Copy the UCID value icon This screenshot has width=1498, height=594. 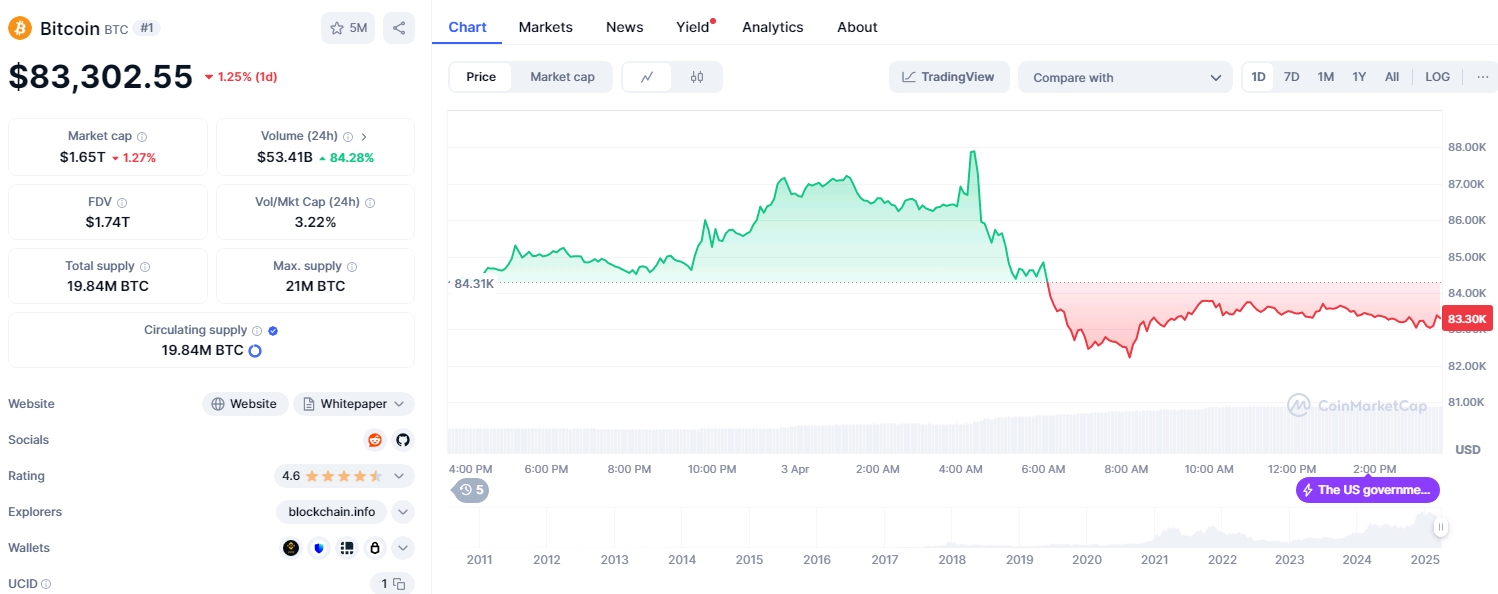point(398,584)
